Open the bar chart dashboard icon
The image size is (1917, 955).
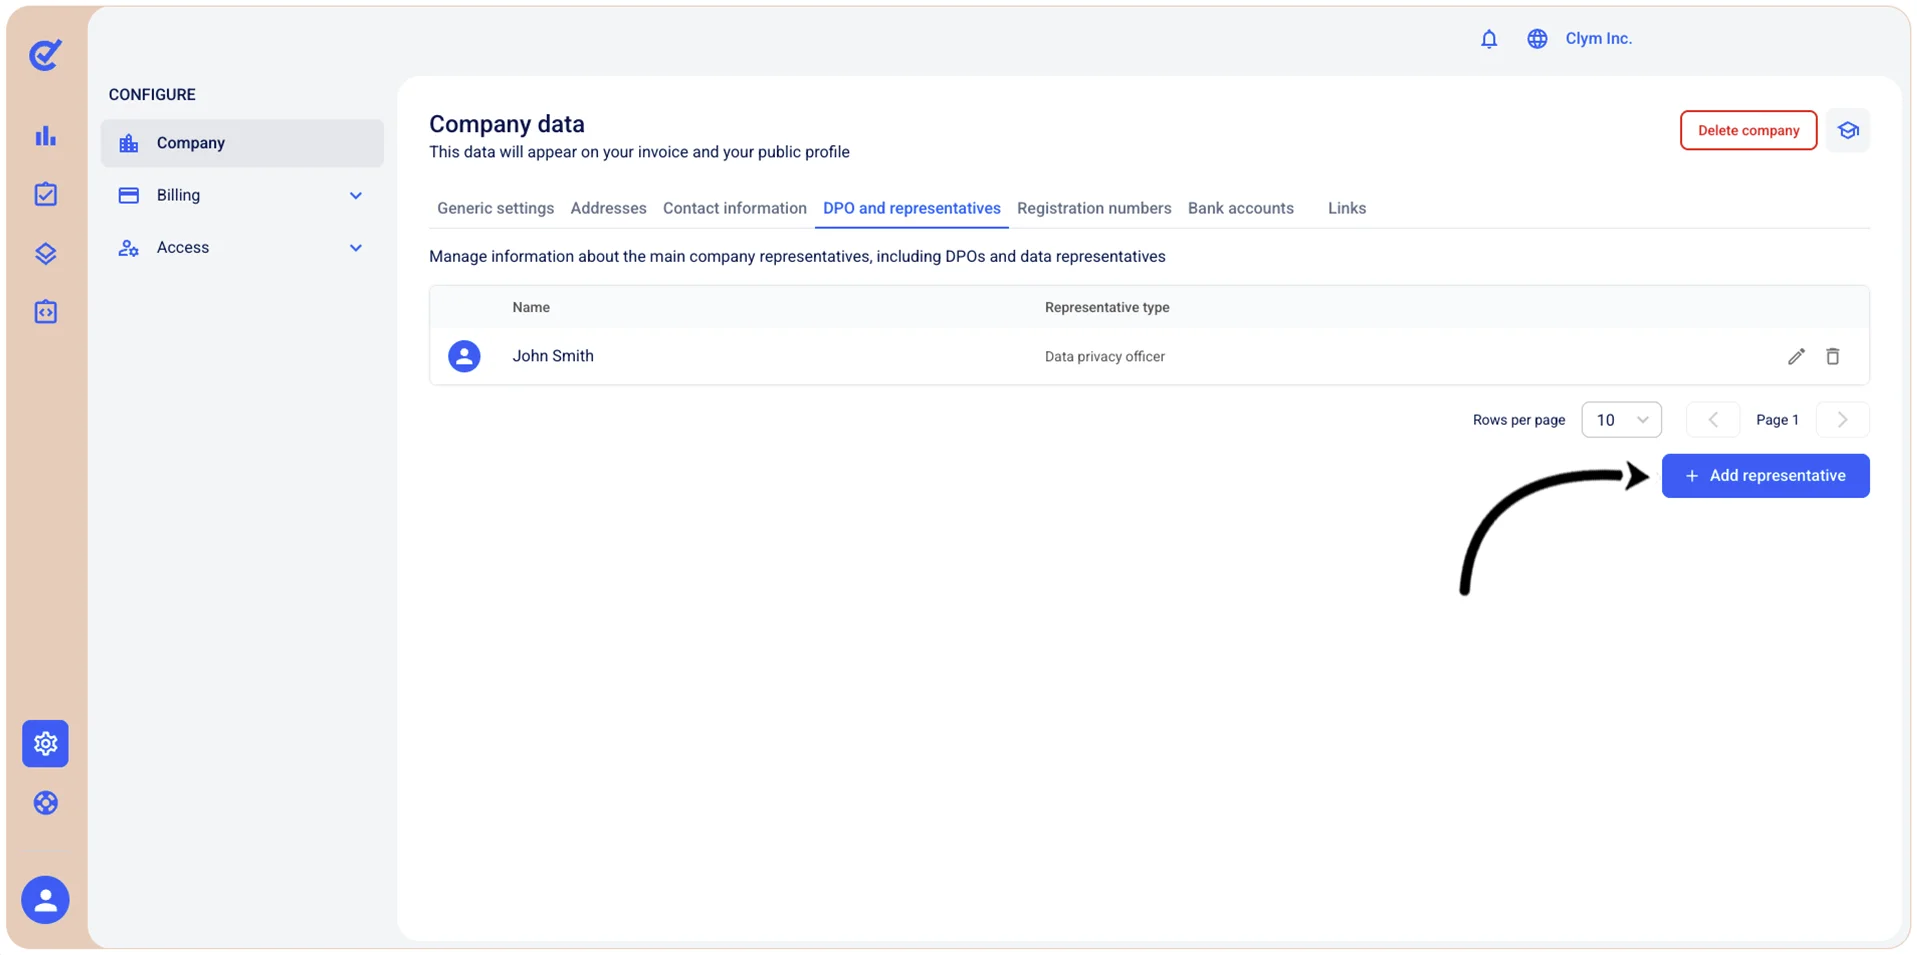click(x=45, y=136)
